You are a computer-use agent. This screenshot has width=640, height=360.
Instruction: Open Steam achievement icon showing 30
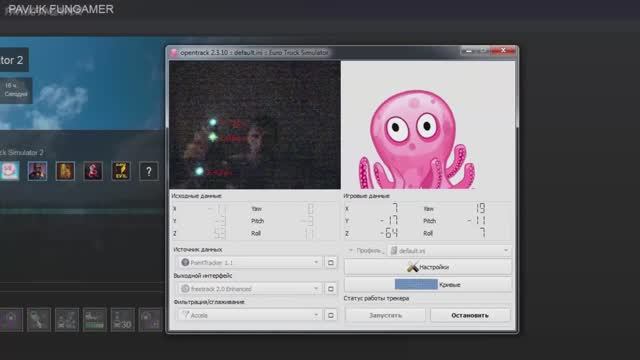[x=122, y=320]
